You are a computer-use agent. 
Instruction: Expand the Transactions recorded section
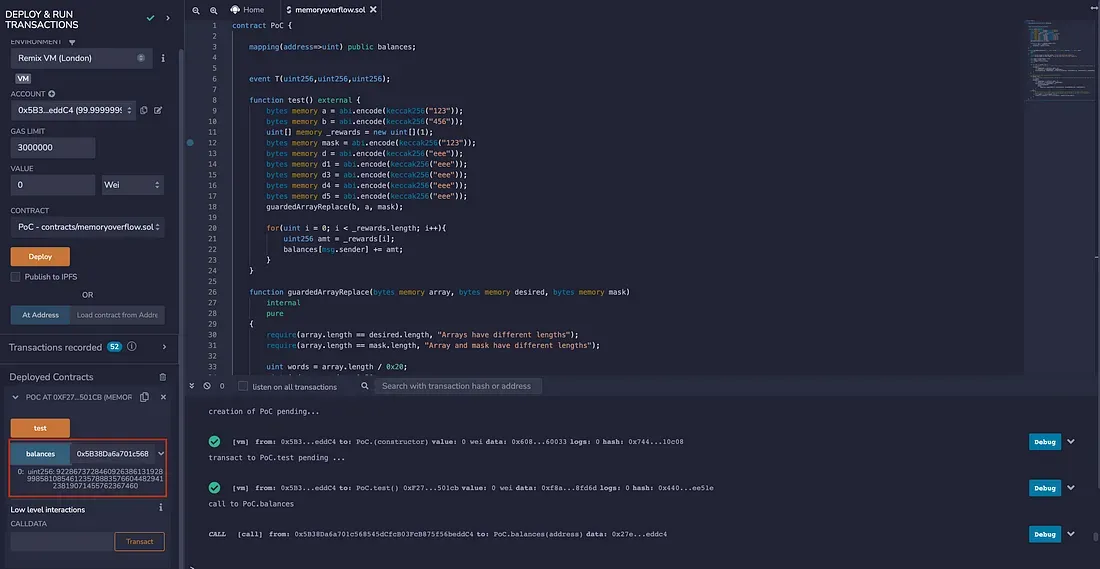coord(161,347)
